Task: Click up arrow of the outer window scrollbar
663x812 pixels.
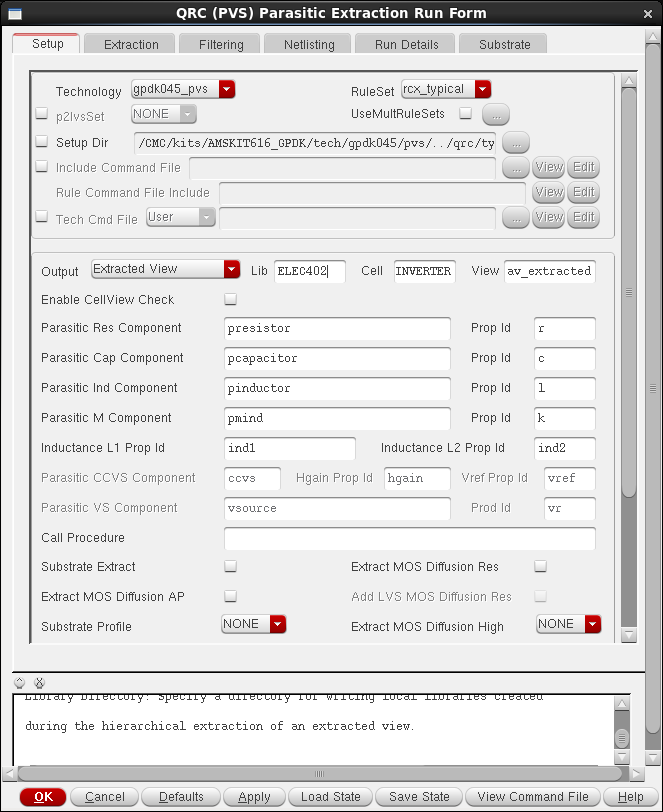Action: click(653, 36)
